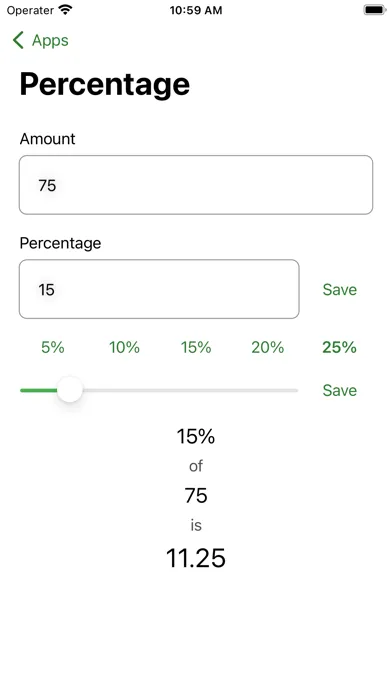
Task: Select the 5% preset
Action: 53,347
